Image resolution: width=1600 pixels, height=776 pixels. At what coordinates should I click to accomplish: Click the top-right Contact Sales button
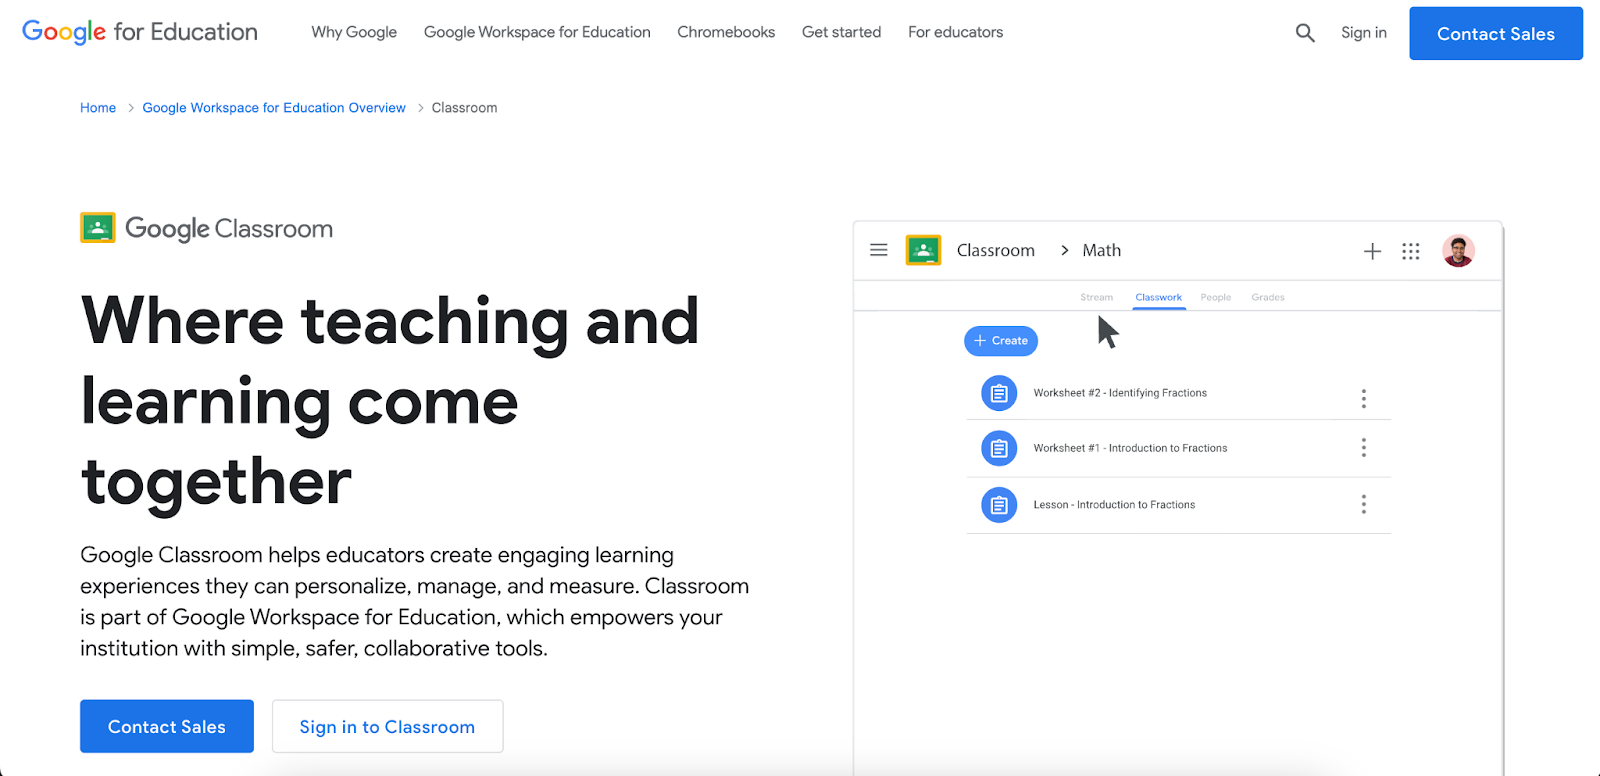(1496, 33)
